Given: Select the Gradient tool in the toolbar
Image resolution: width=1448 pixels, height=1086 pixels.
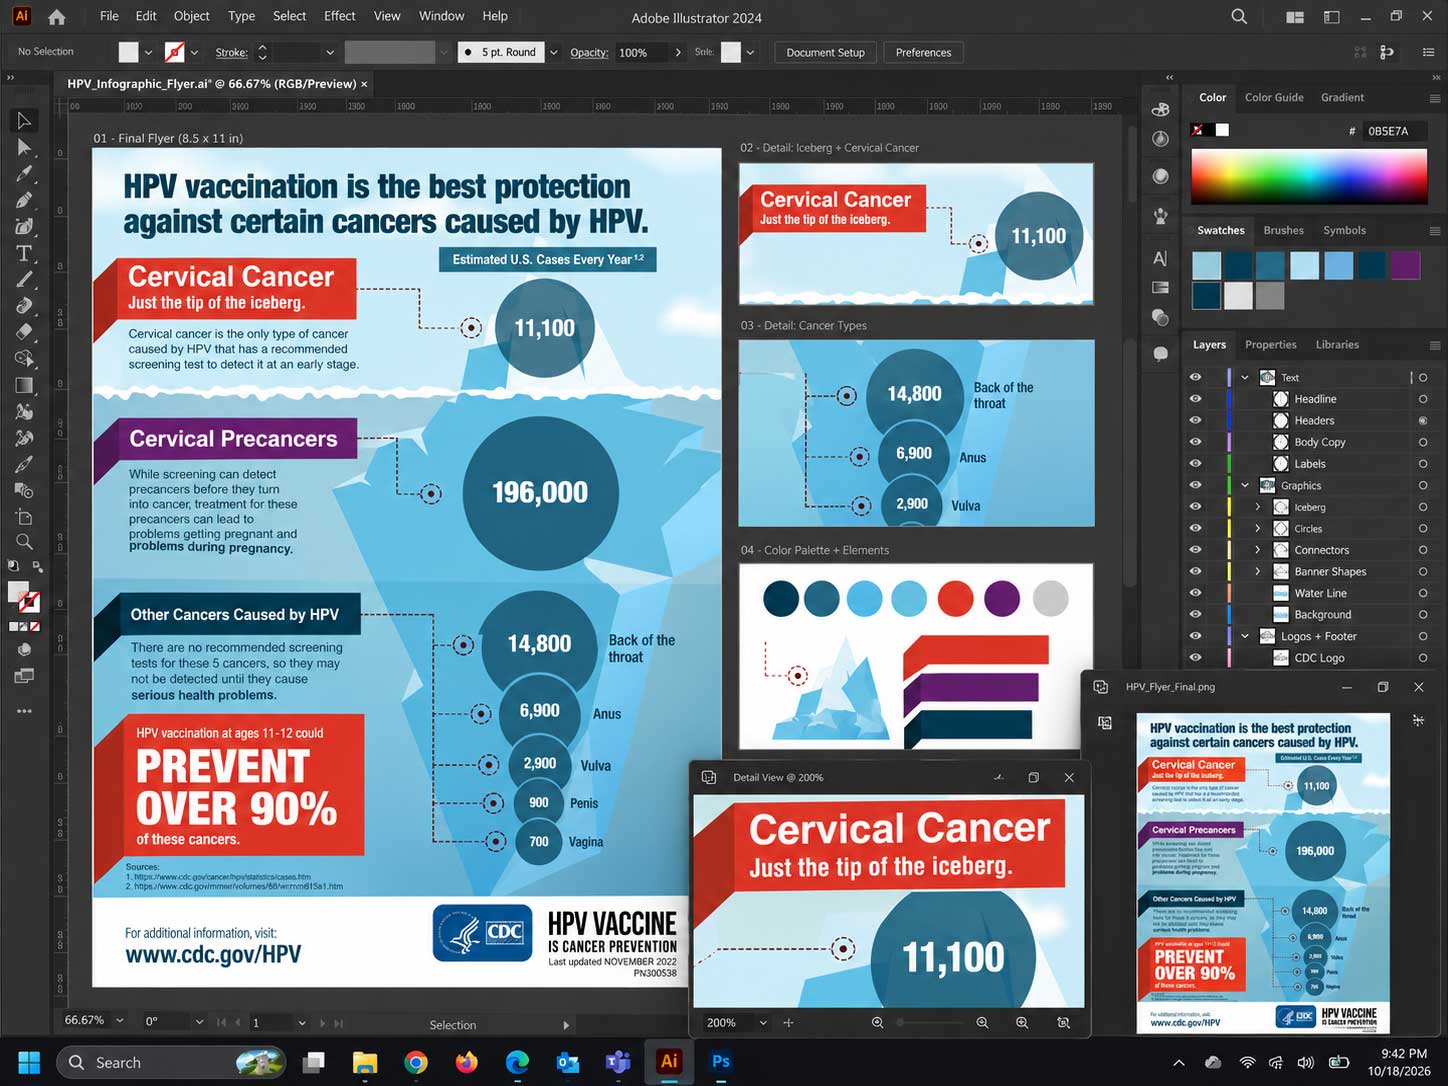Looking at the screenshot, I should point(24,385).
